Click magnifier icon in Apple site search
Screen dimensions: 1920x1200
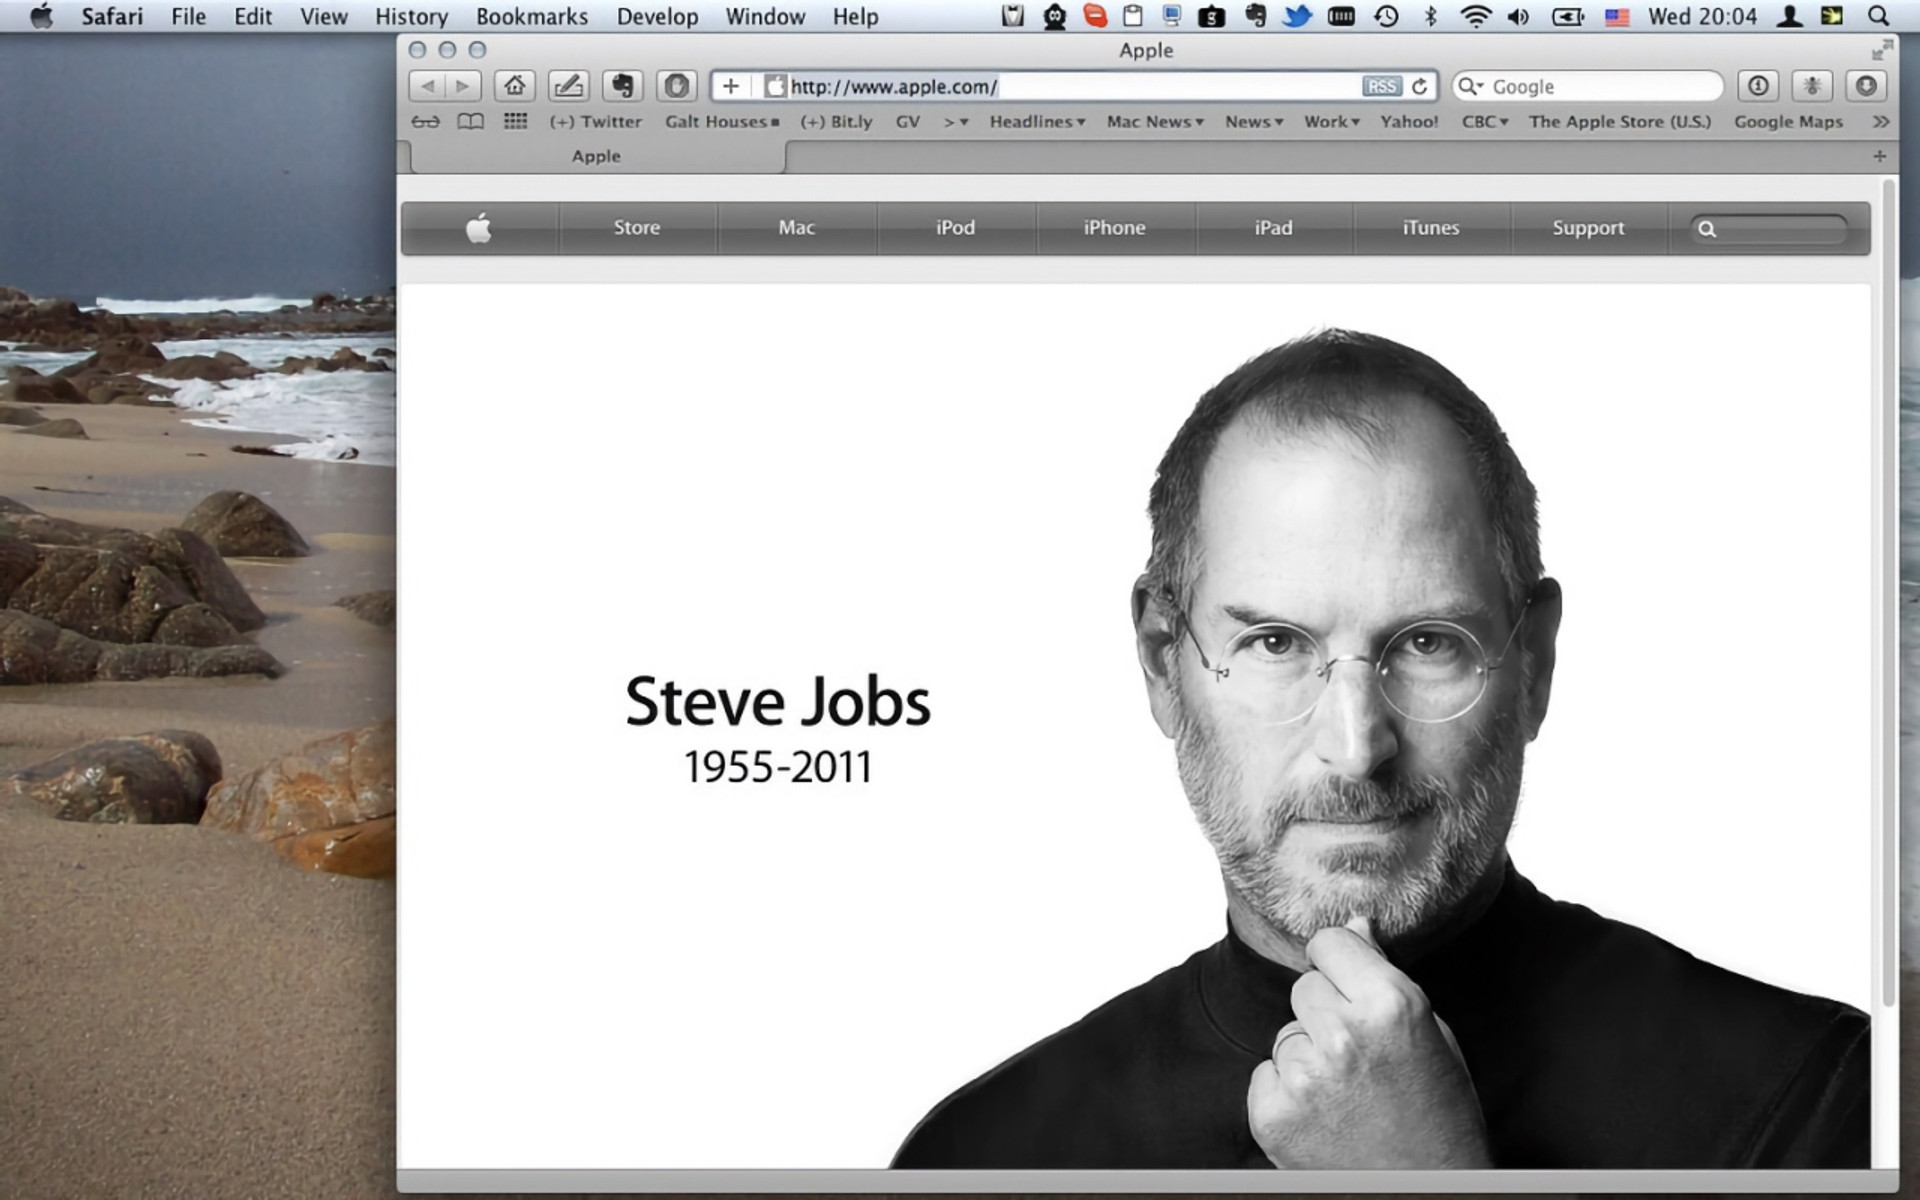[1707, 229]
